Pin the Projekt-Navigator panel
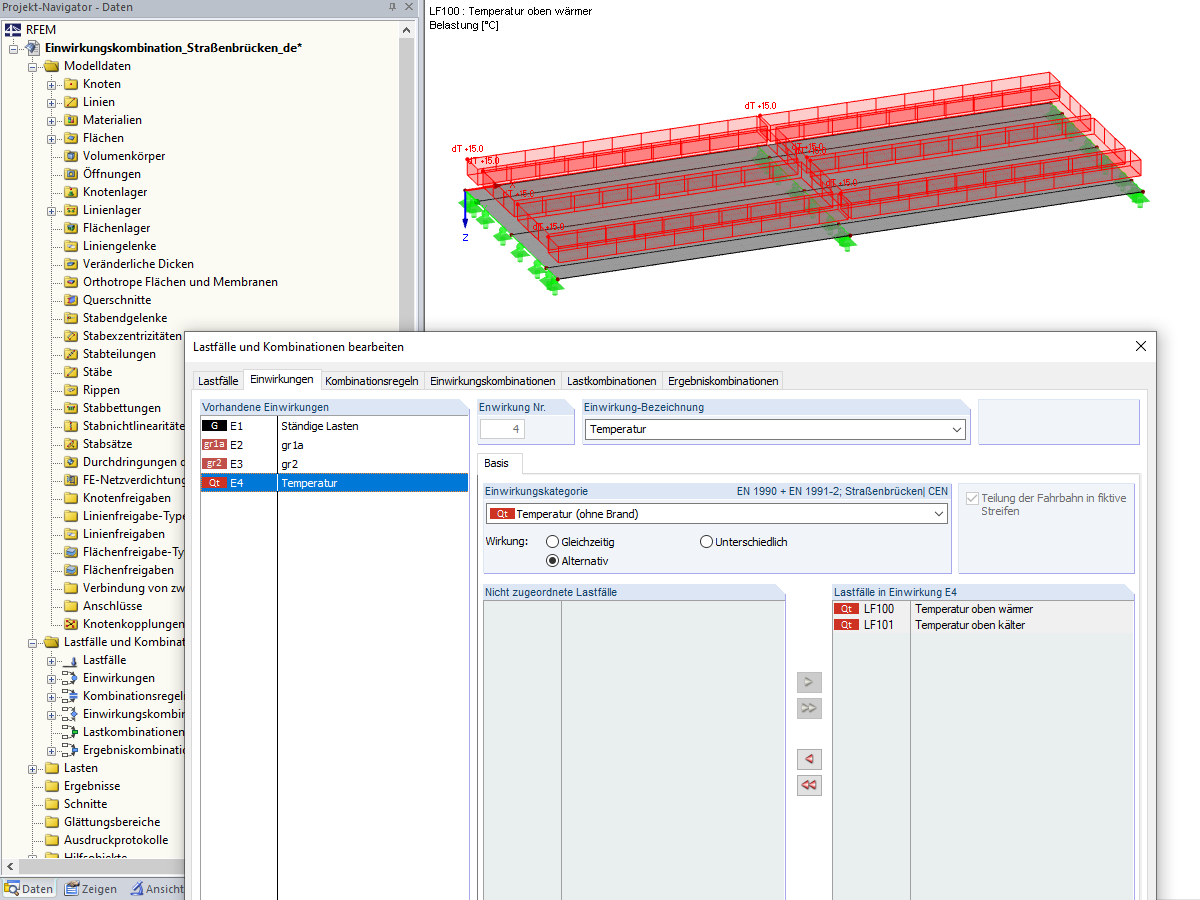This screenshot has width=1200, height=900. click(392, 8)
